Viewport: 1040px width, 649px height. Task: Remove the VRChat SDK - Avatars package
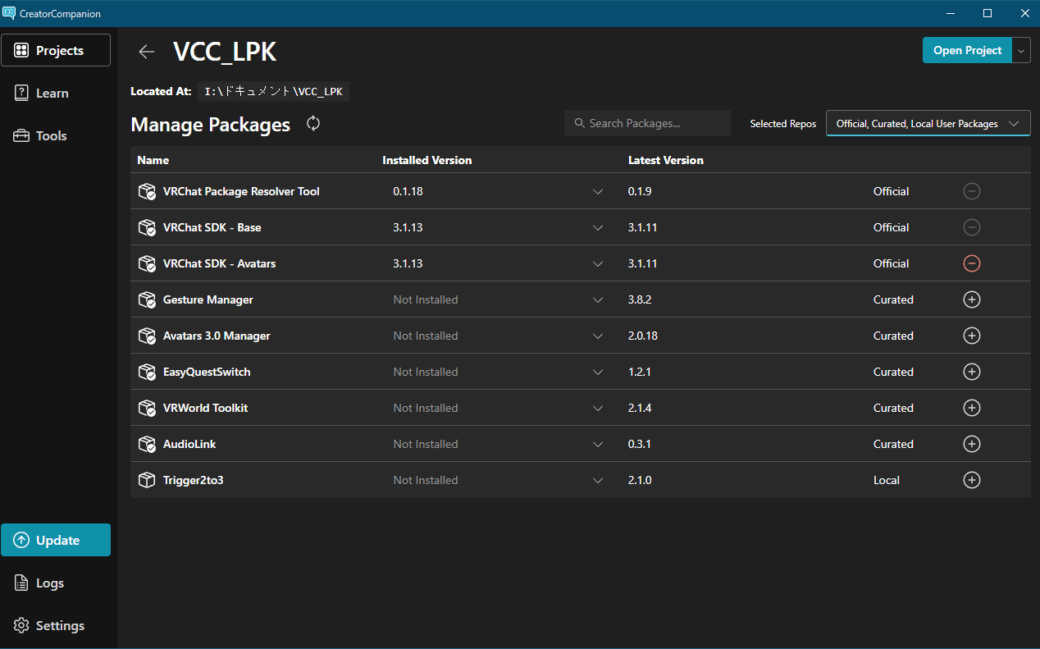971,264
